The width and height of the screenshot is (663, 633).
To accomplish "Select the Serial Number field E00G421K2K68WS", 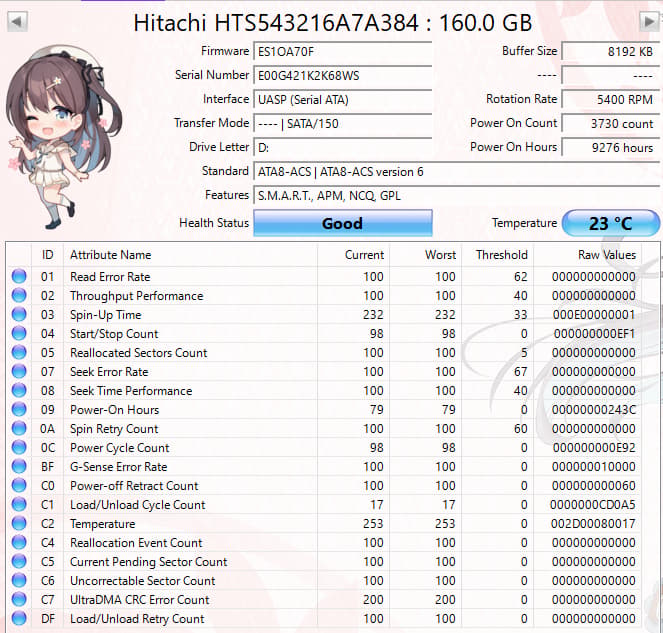I will pos(342,76).
